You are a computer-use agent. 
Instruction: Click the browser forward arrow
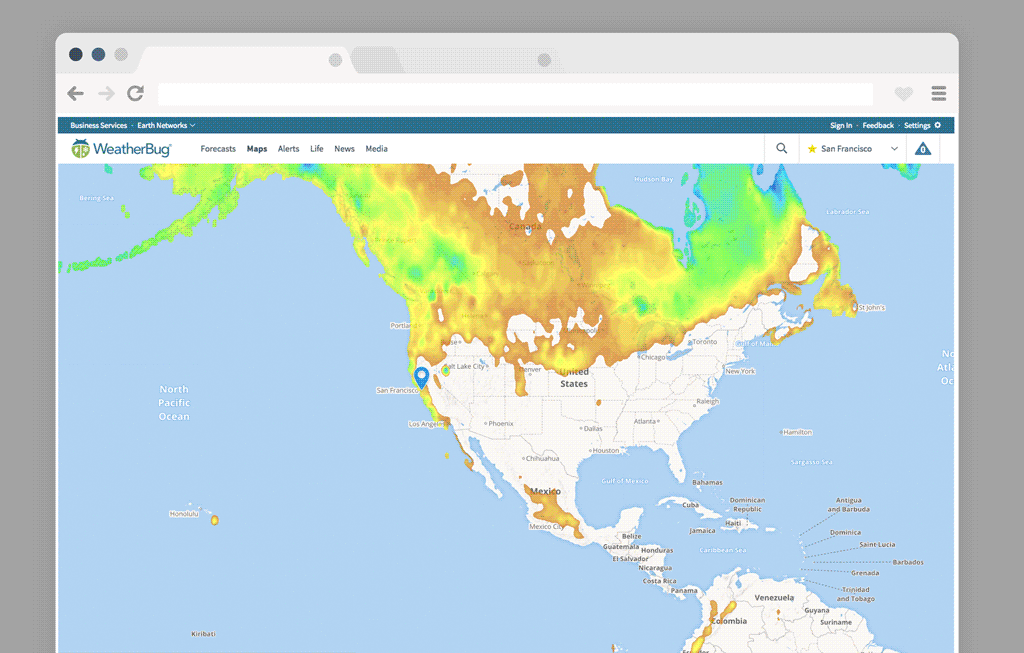point(106,93)
